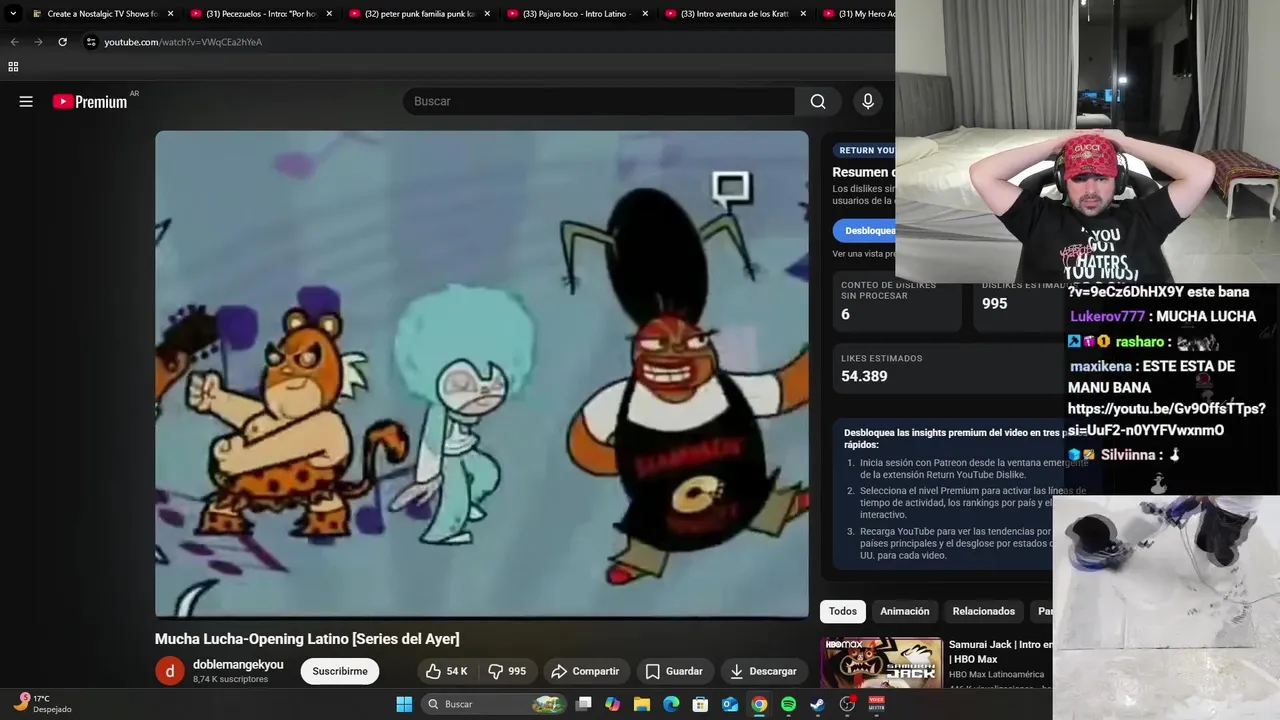The height and width of the screenshot is (720, 1280).
Task: Click the Likes estimados value 54.389
Action: pyautogui.click(x=864, y=376)
